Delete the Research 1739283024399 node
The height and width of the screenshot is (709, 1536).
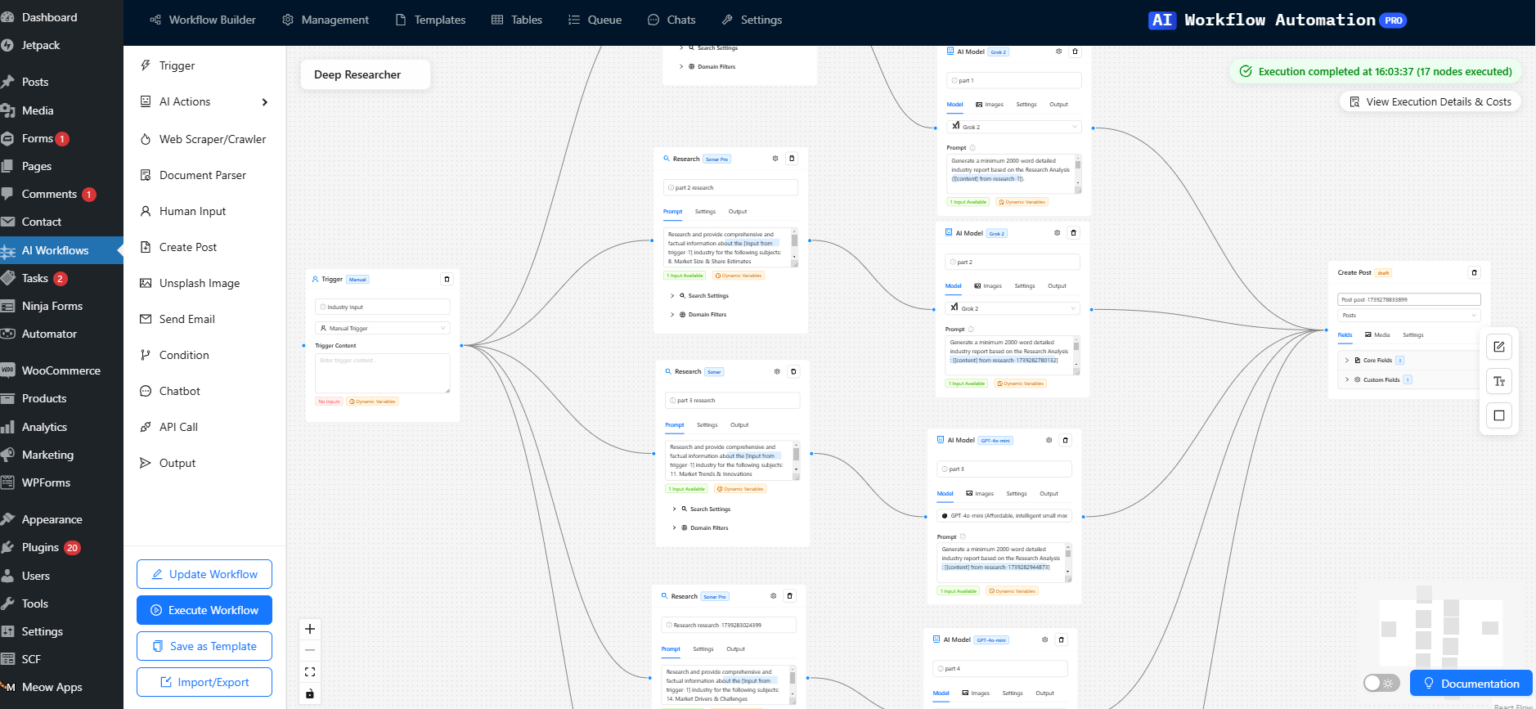tap(789, 596)
